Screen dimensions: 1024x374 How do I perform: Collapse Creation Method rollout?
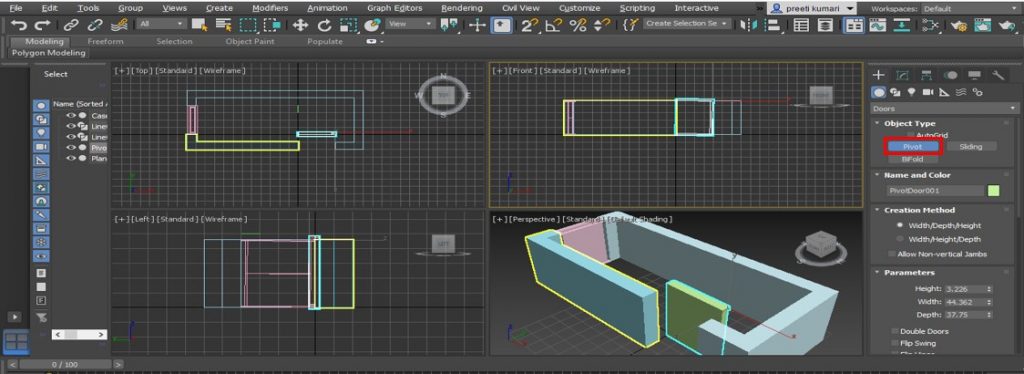[x=919, y=210]
